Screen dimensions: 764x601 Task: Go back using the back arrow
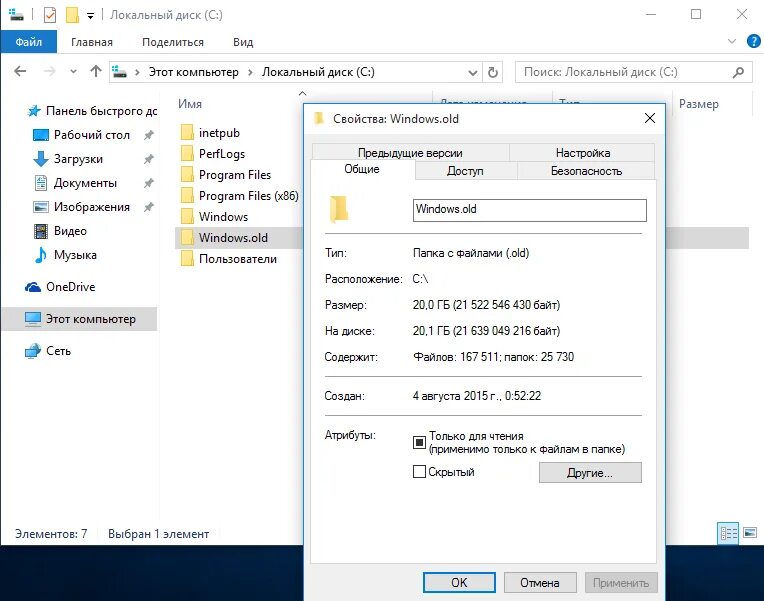coord(20,72)
